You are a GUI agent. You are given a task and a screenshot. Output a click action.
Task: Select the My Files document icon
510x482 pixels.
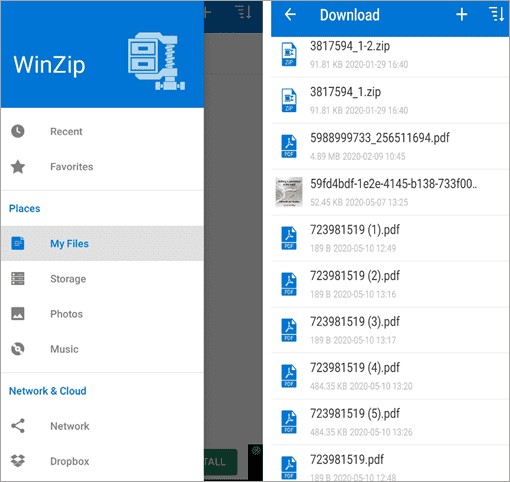click(x=18, y=243)
